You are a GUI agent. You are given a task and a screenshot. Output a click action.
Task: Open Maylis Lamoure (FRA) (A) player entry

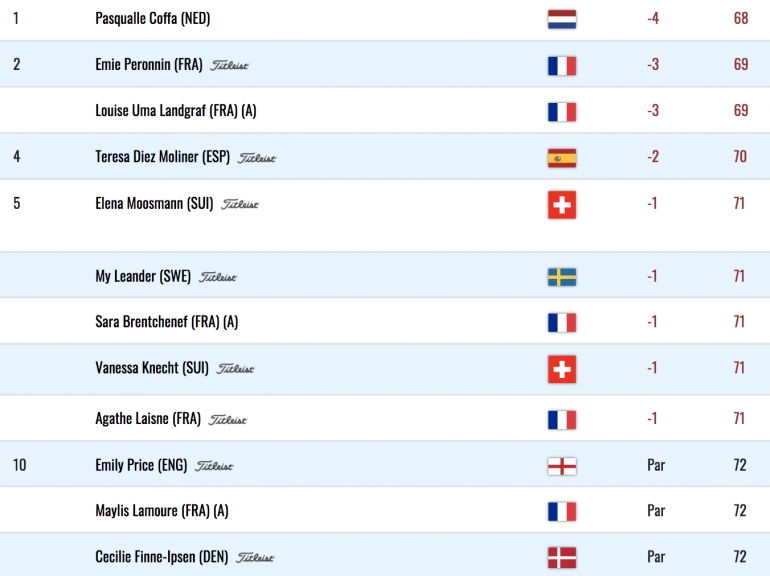(x=162, y=511)
